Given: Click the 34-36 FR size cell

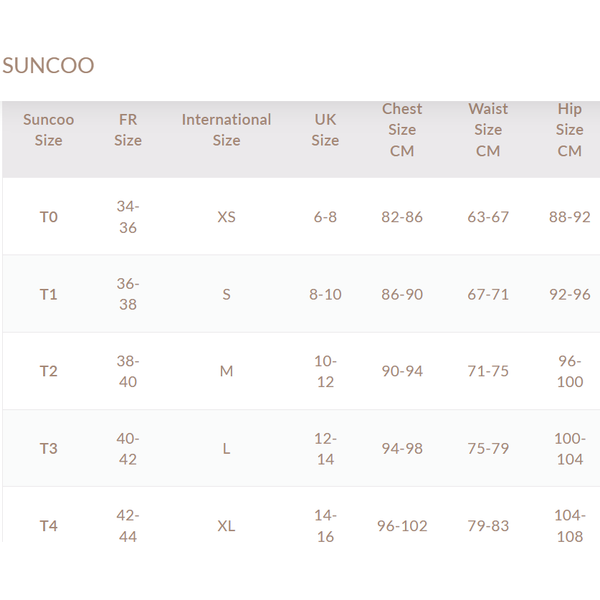Looking at the screenshot, I should [128, 217].
